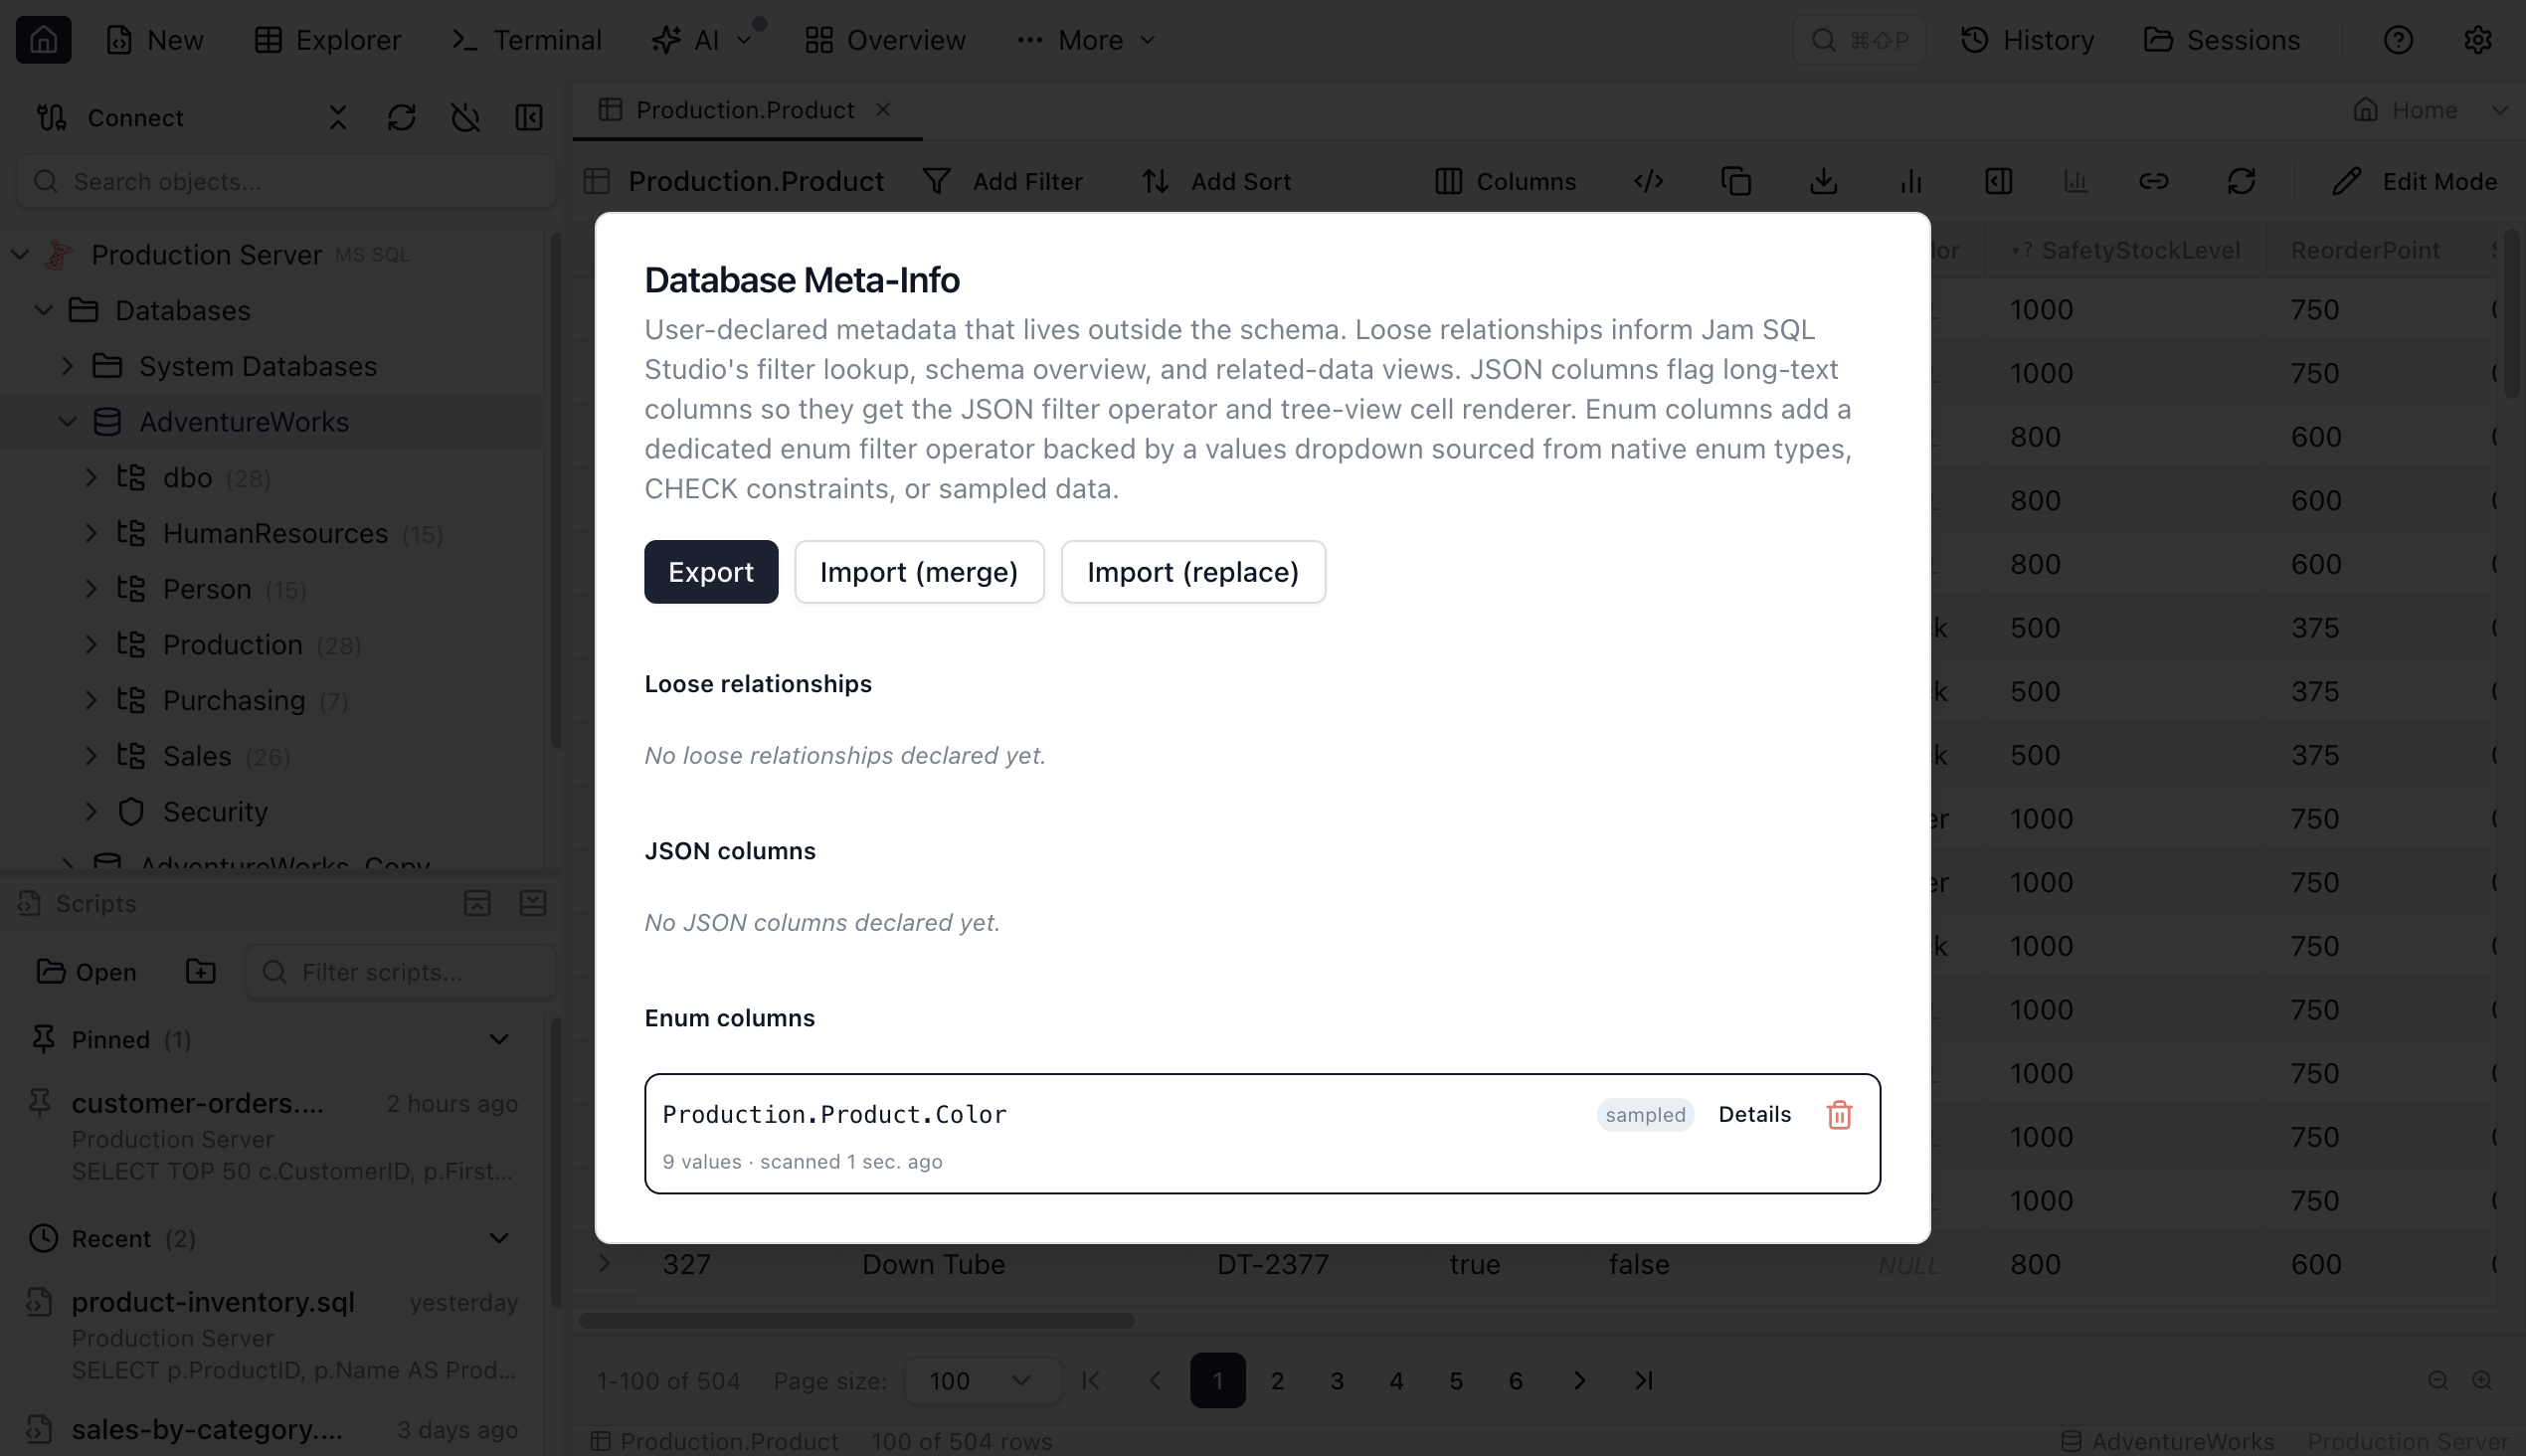2526x1456 pixels.
Task: Collapse the Recent scripts section
Action: point(498,1238)
